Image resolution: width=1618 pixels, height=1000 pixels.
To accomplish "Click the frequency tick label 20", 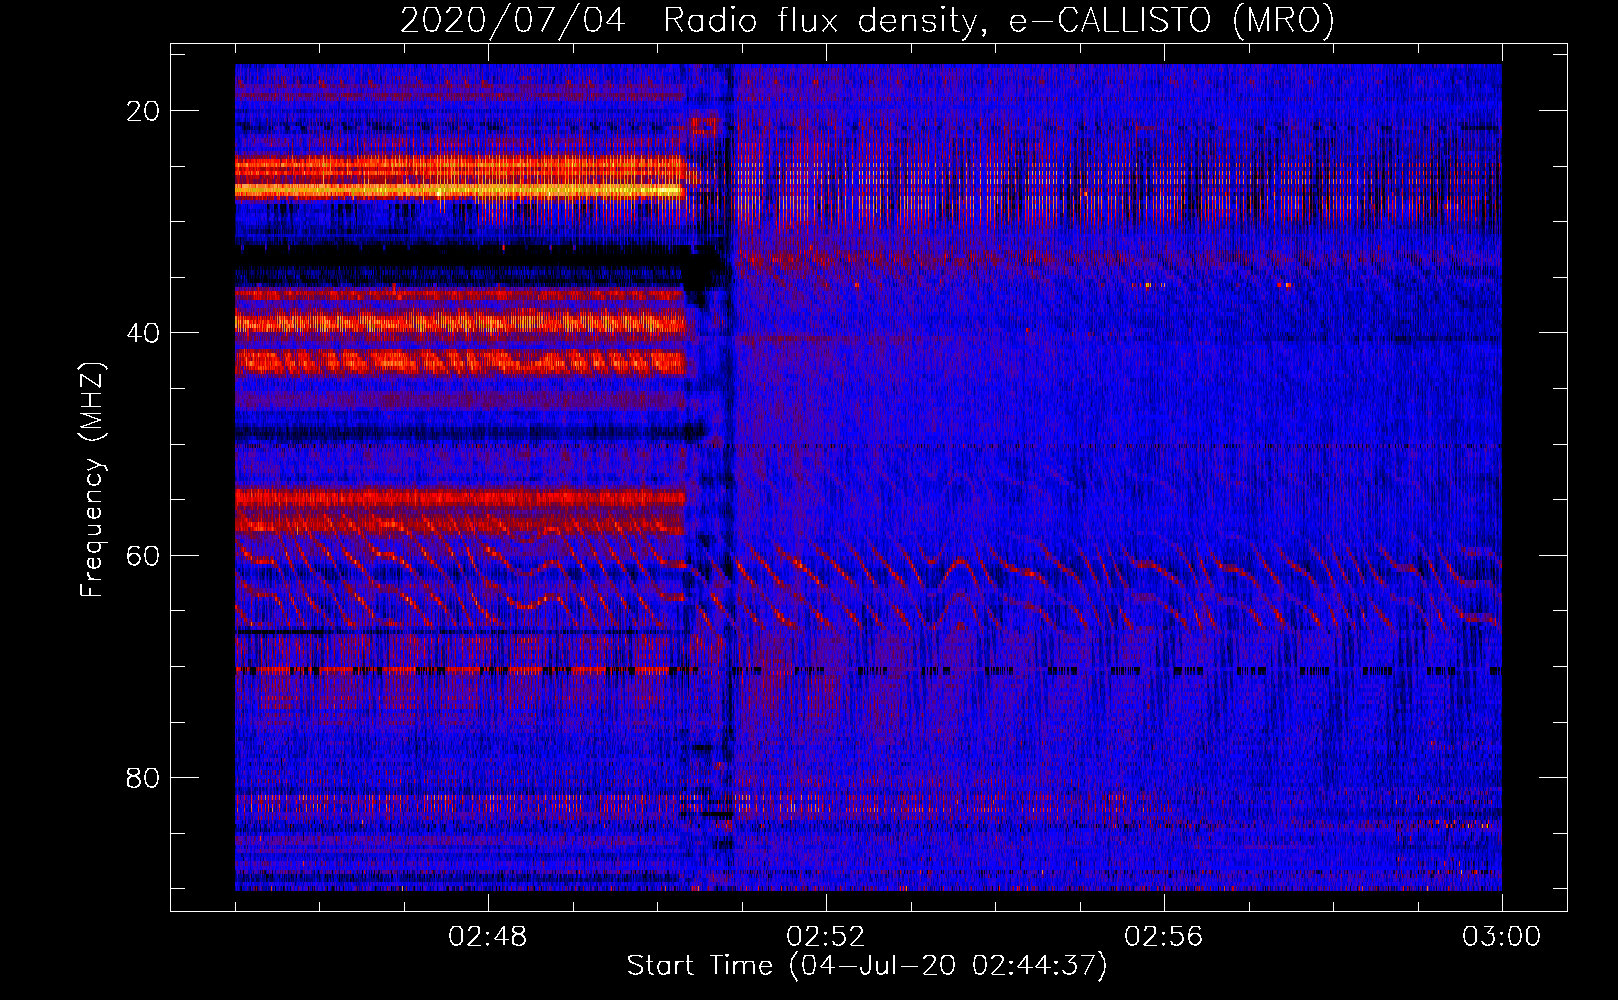I will (143, 111).
